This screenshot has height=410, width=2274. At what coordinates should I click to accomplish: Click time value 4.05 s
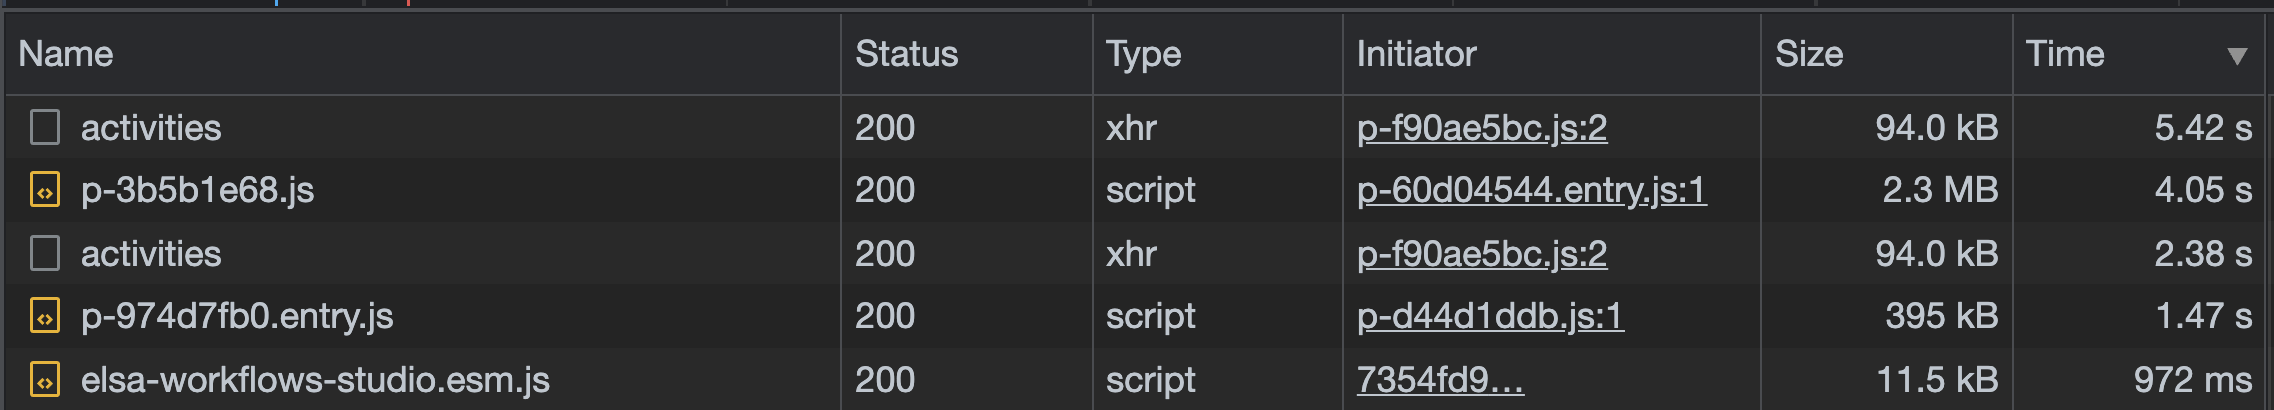2203,190
